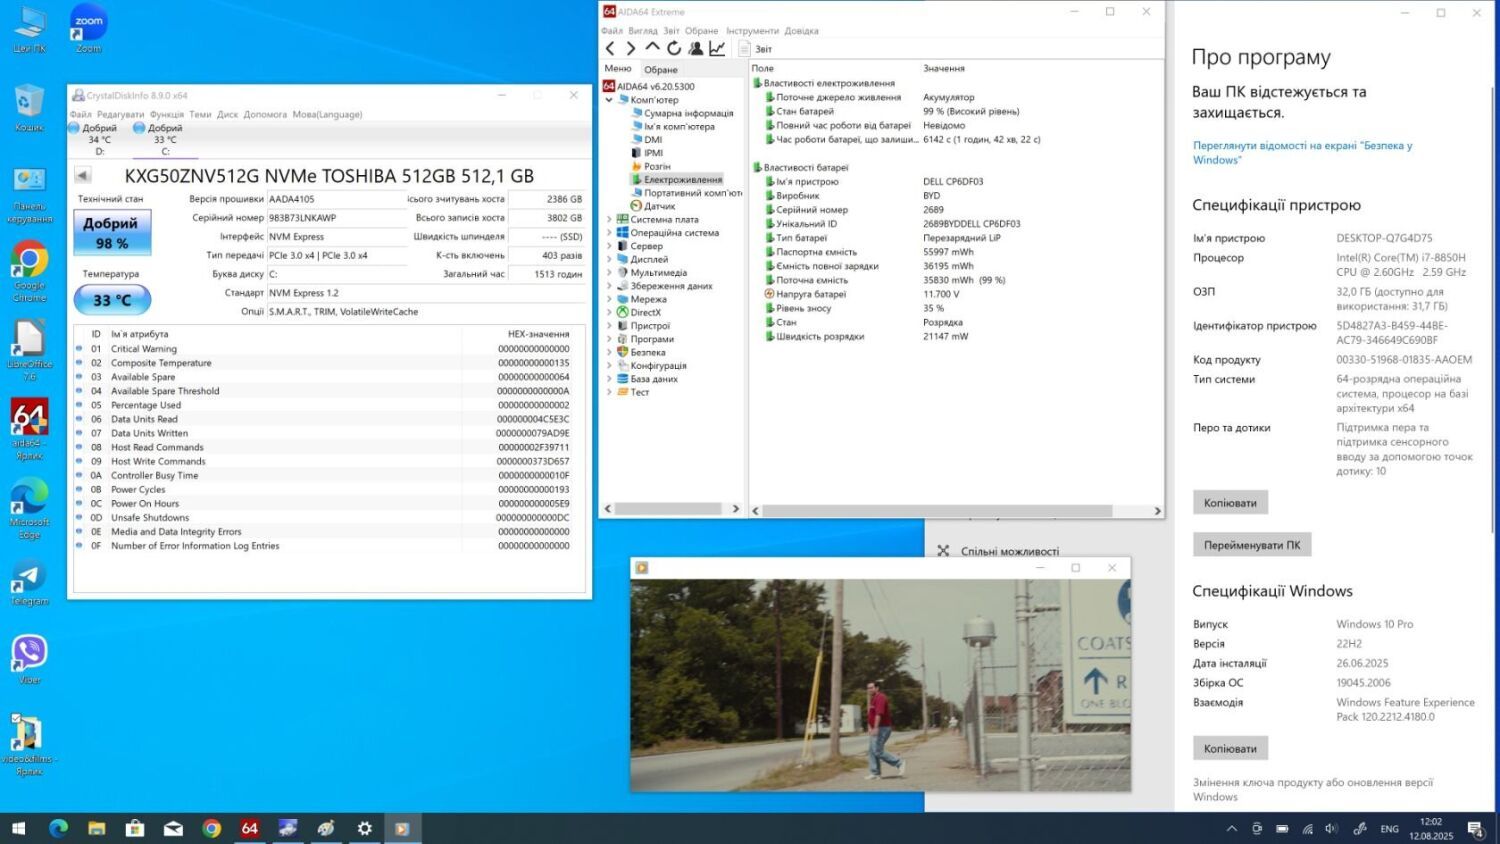This screenshot has height=844, width=1500.
Task: Show hidden system tray icons chevron
Action: click(1232, 828)
